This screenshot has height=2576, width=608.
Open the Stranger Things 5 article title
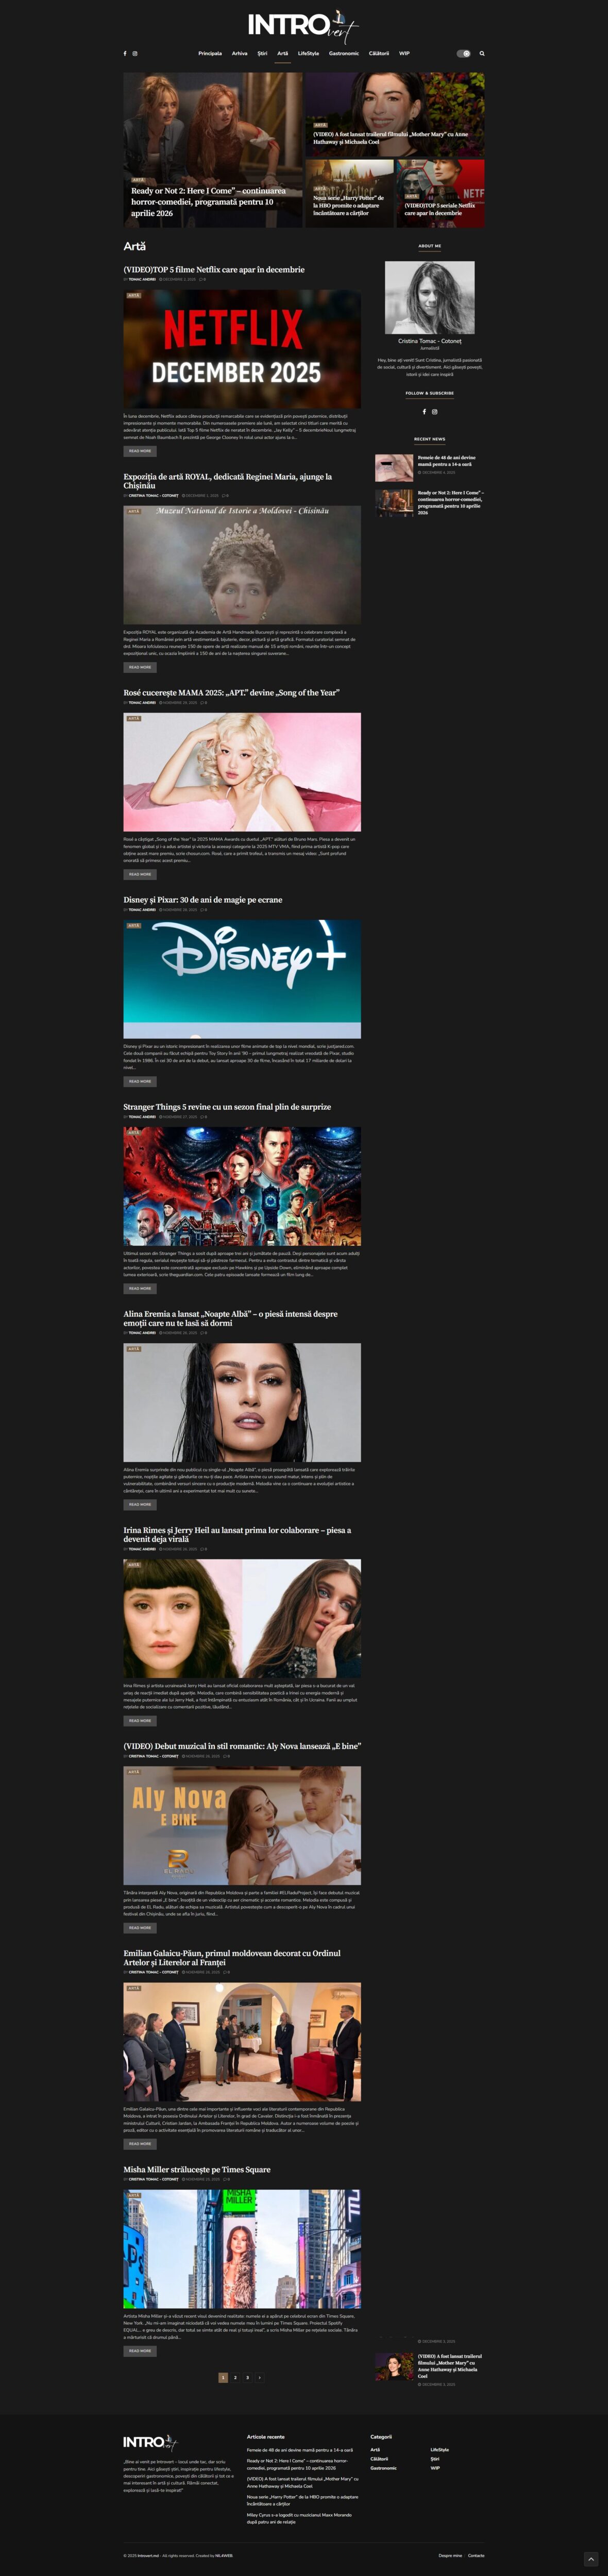point(227,1106)
